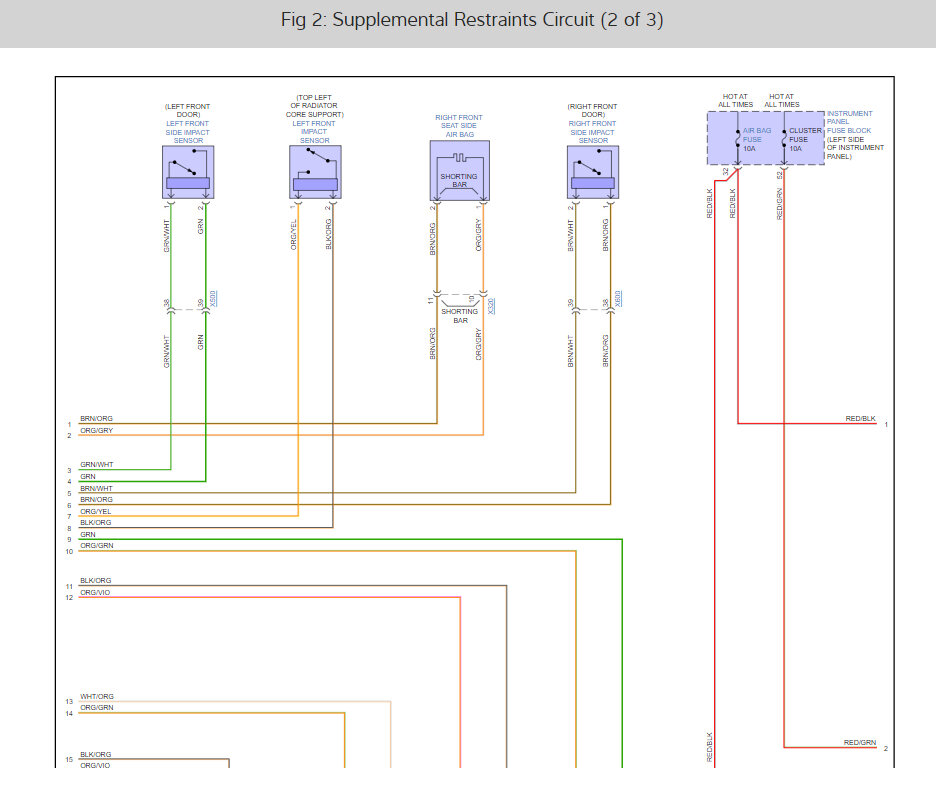Follow the X500 connector link
Viewport: 936px width, 797px height.
click(214, 299)
